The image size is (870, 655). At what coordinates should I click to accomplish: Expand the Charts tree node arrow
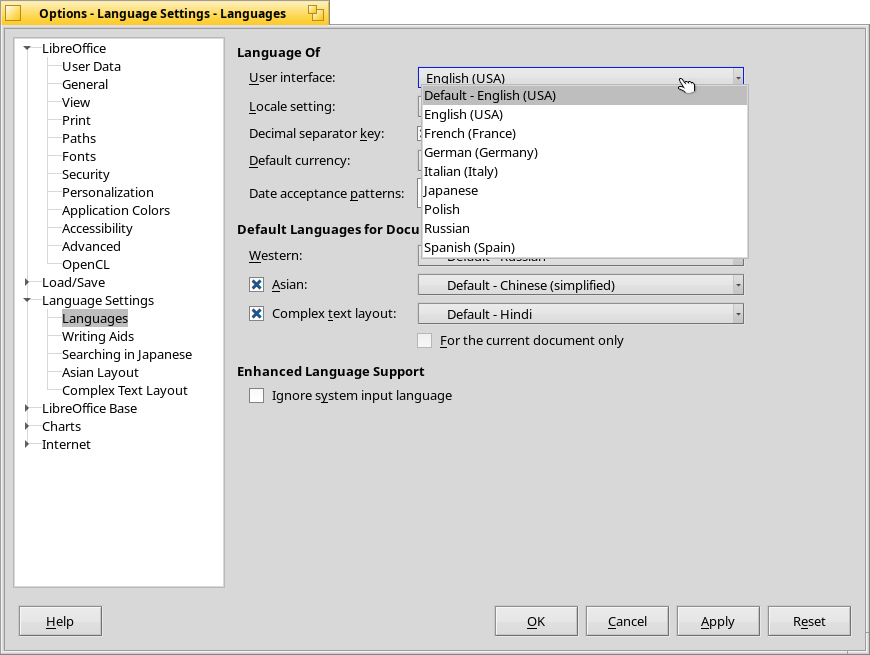pyautogui.click(x=27, y=426)
